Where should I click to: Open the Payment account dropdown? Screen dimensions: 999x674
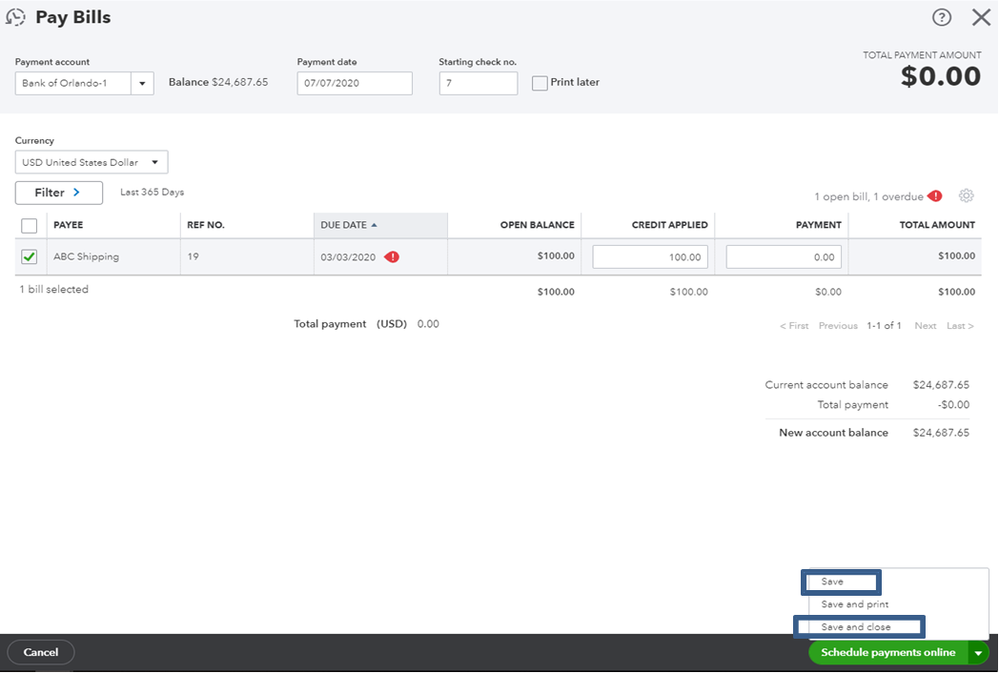pos(143,83)
